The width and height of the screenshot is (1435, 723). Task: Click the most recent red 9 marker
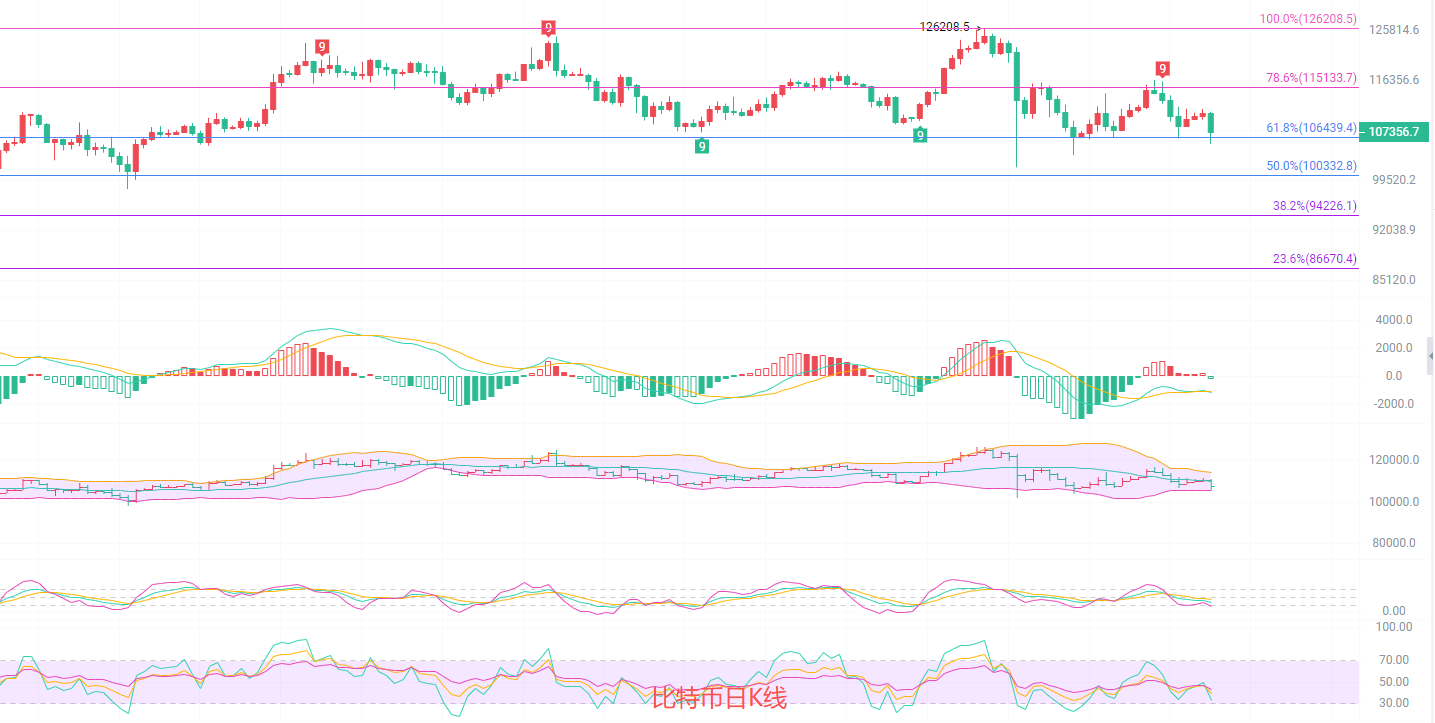click(1161, 69)
